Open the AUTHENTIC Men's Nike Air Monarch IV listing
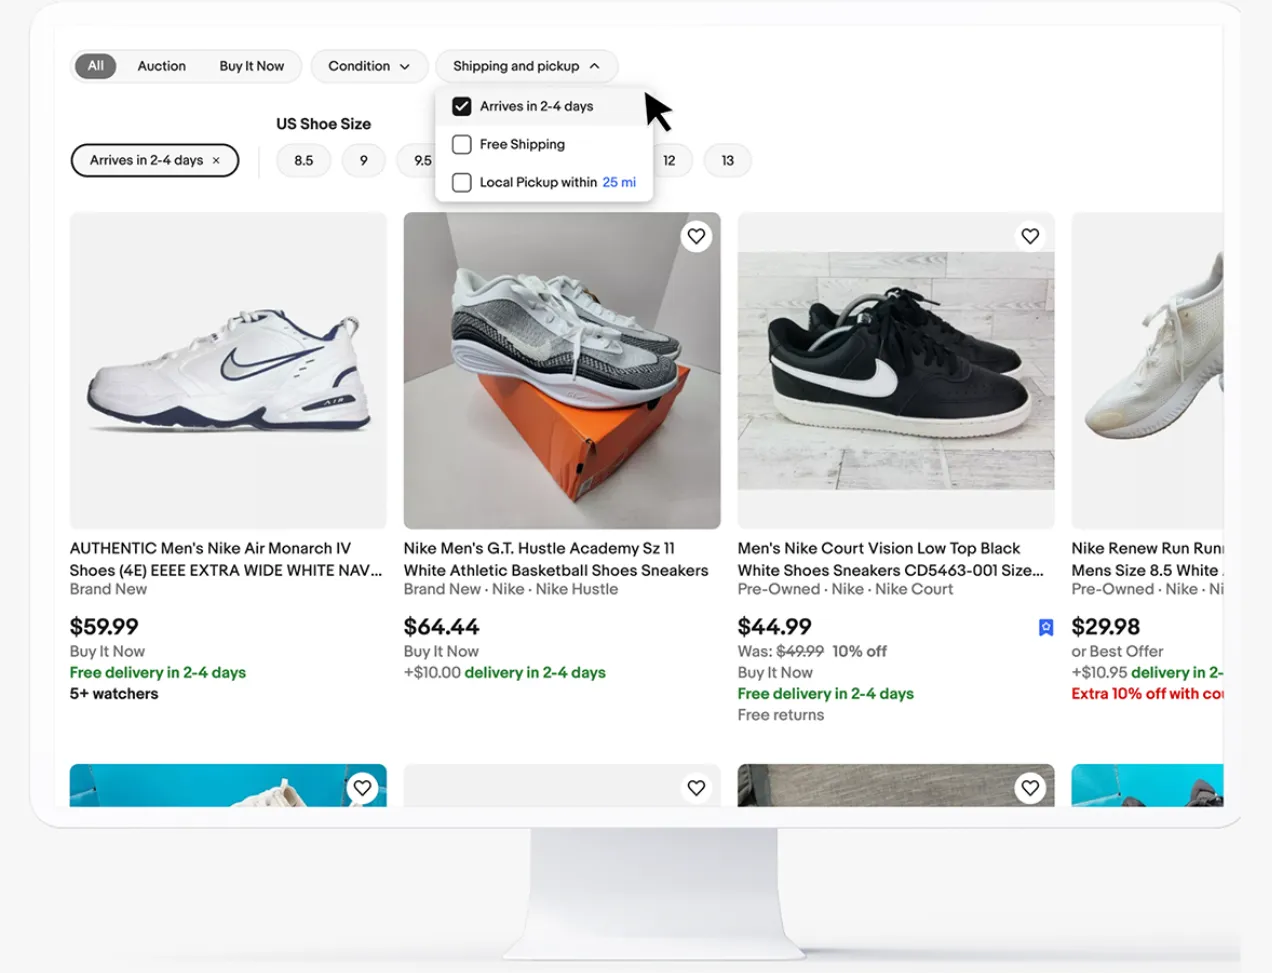Image resolution: width=1272 pixels, height=973 pixels. click(226, 559)
